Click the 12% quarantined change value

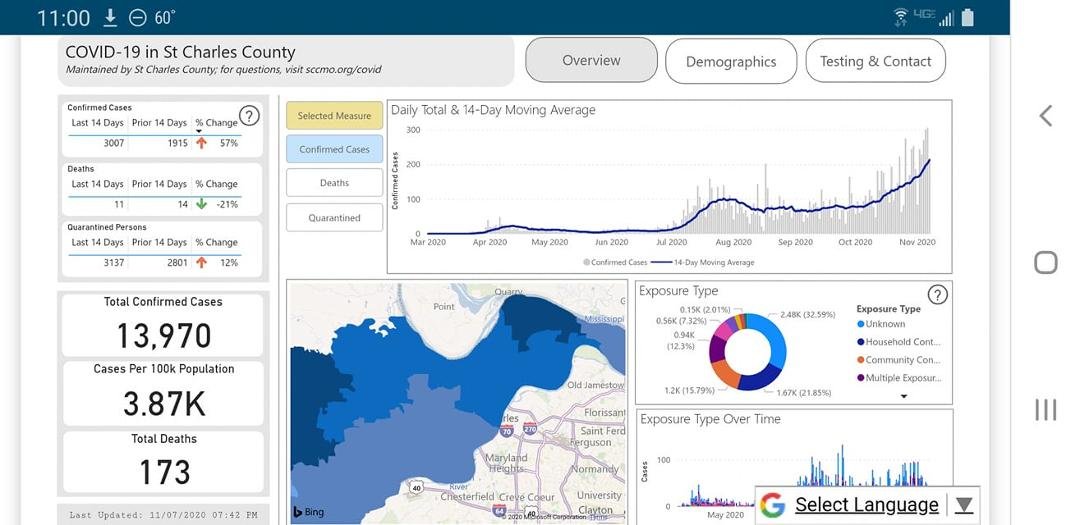tap(229, 262)
